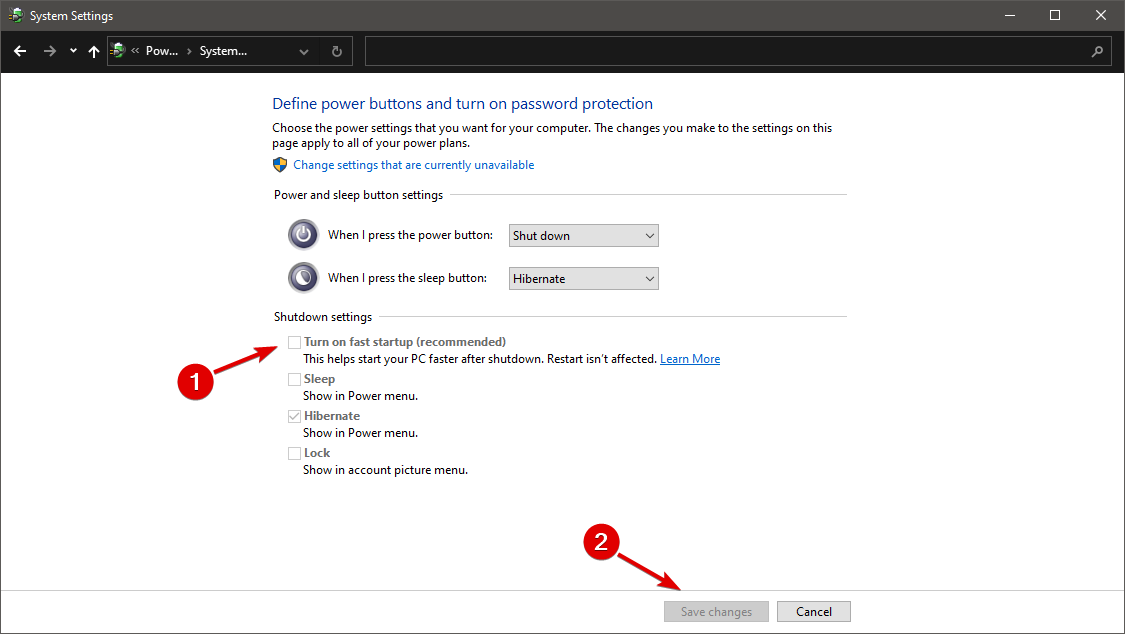Click the forward navigation arrow
The height and width of the screenshot is (634, 1125).
pyautogui.click(x=50, y=51)
